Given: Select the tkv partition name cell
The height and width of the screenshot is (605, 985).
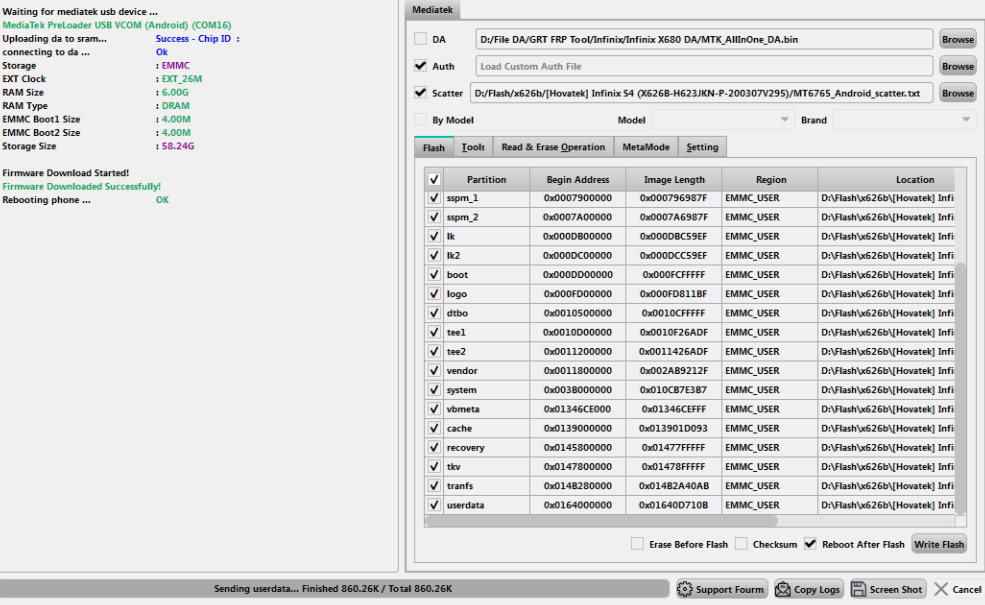Looking at the screenshot, I should tap(486, 466).
